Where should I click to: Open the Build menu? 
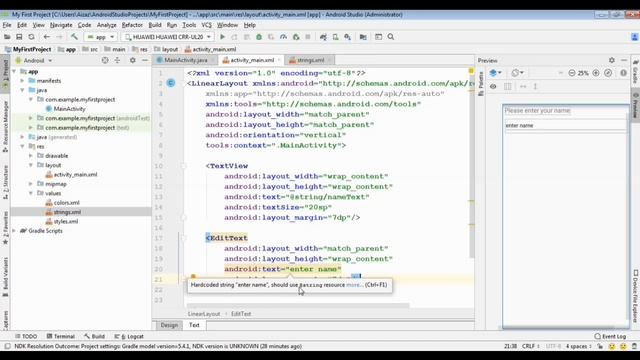click(x=155, y=25)
